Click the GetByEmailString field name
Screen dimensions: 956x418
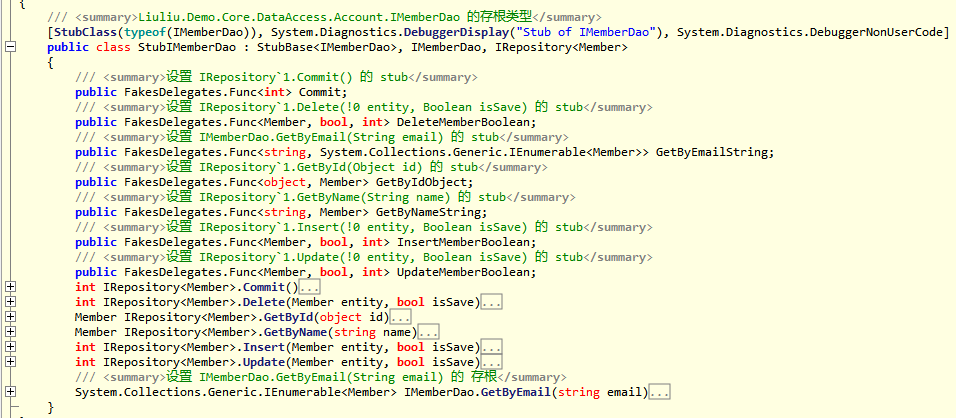[x=714, y=152]
